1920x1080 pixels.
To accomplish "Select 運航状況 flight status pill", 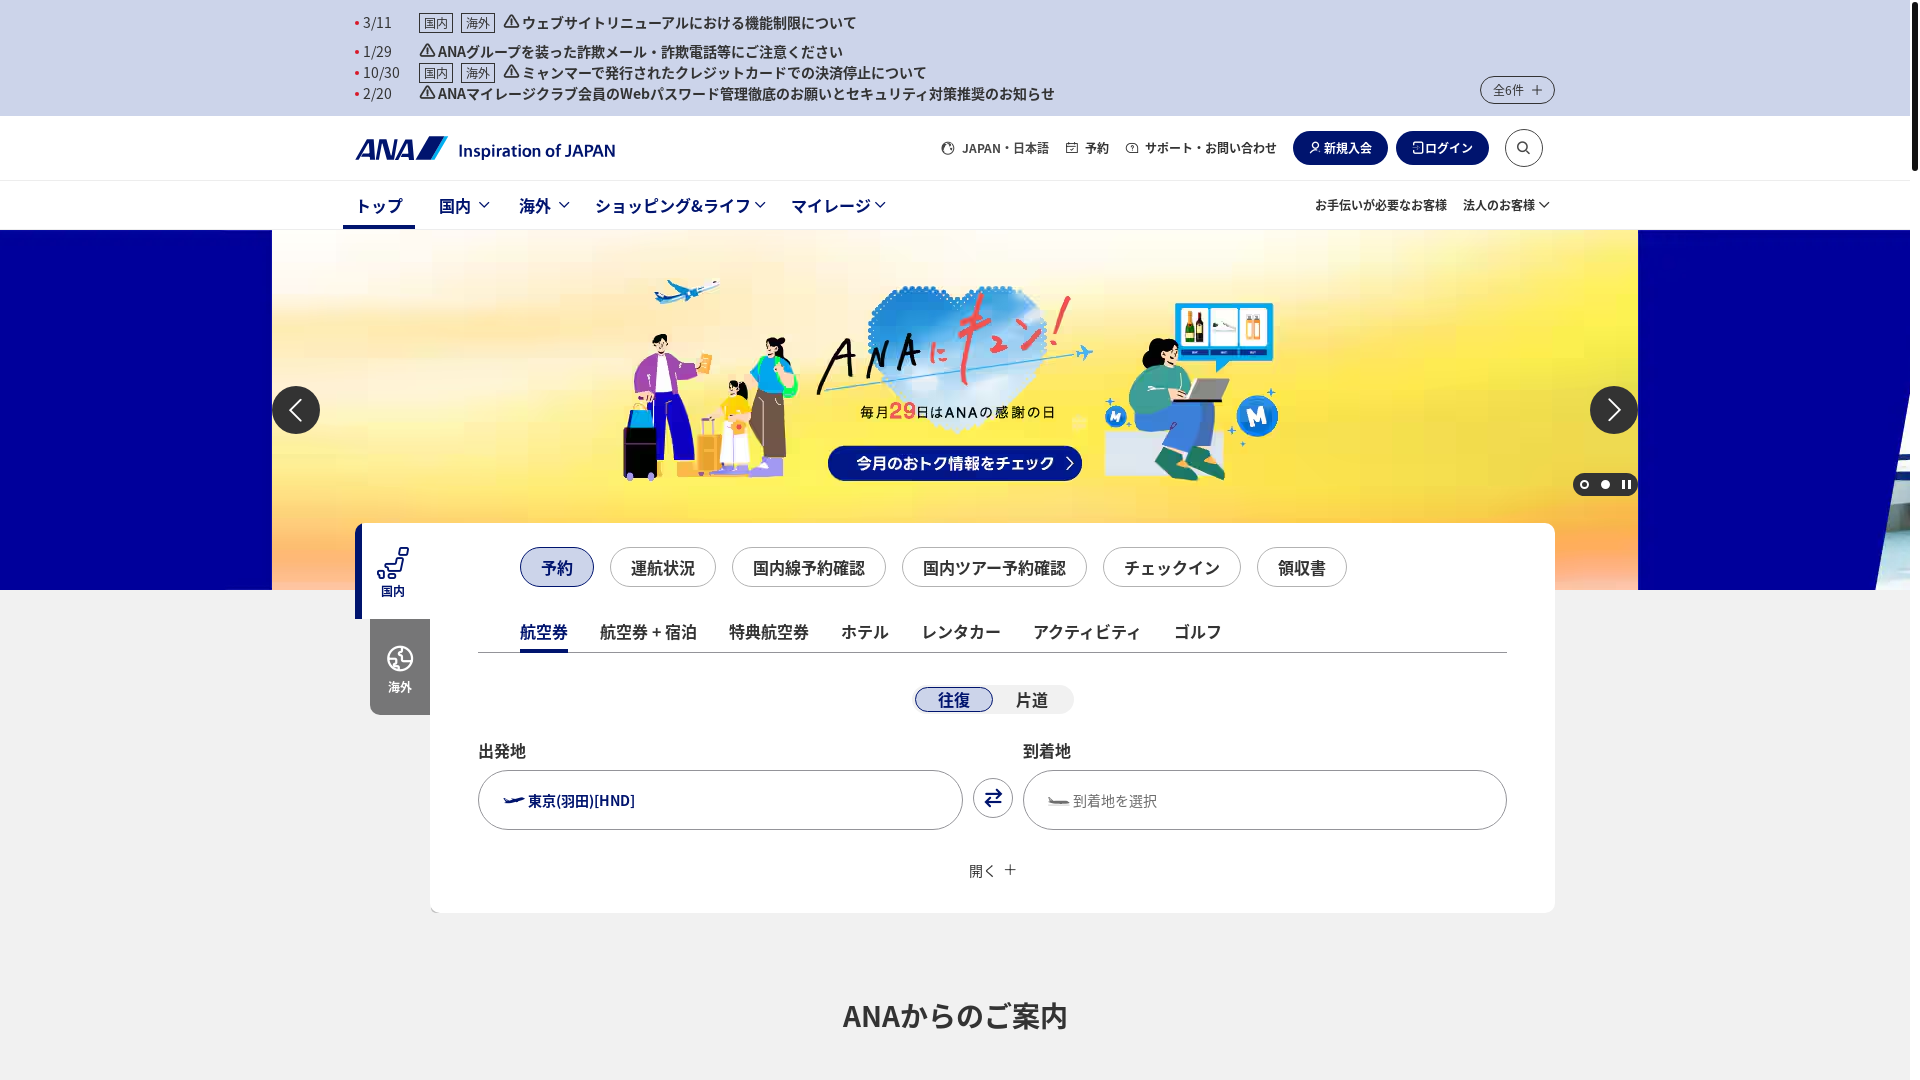I will tap(663, 567).
